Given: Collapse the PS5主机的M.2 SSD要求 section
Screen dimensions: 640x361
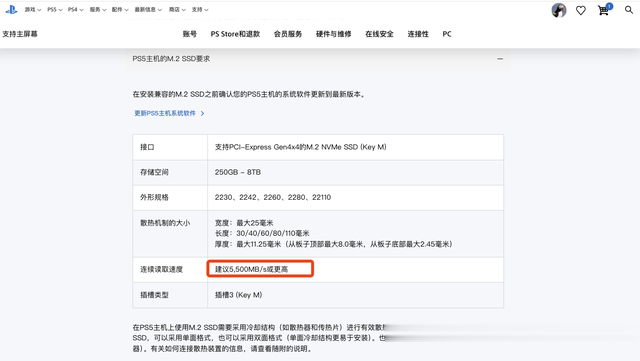Looking at the screenshot, I should 500,59.
